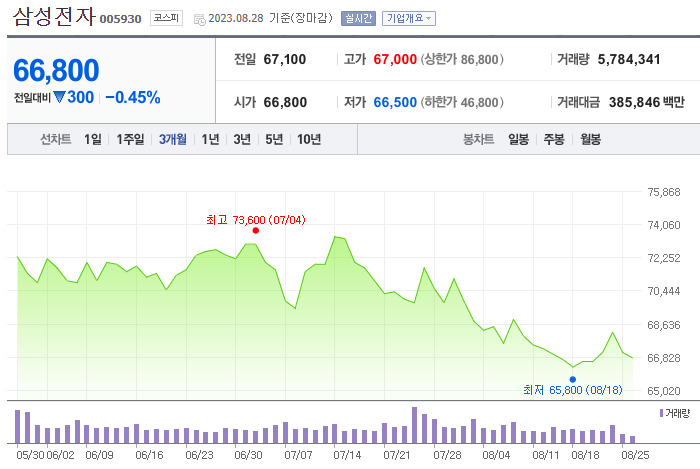Click the 05/30 date label
Image resolution: width=700 pixels, height=469 pixels.
(x=30, y=455)
